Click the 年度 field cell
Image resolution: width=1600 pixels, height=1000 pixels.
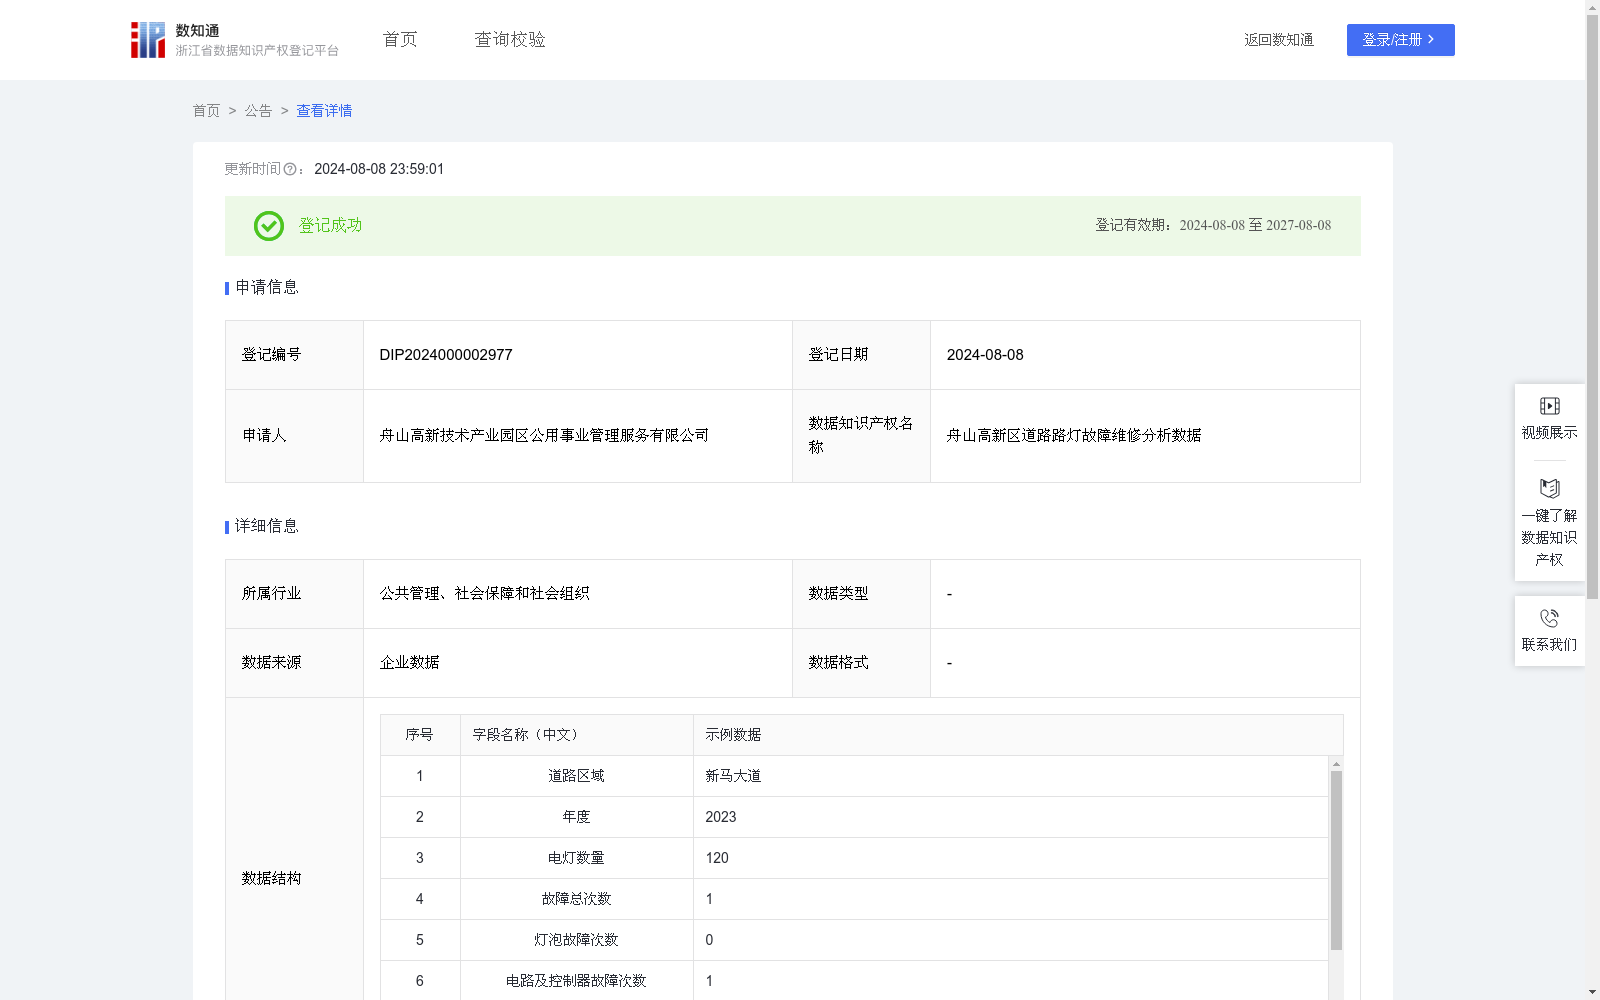(x=577, y=817)
